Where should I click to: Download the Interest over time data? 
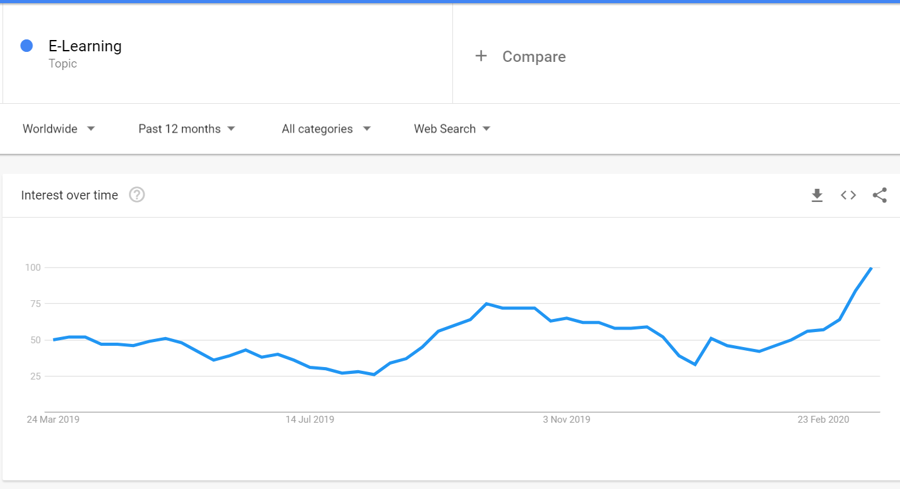817,195
